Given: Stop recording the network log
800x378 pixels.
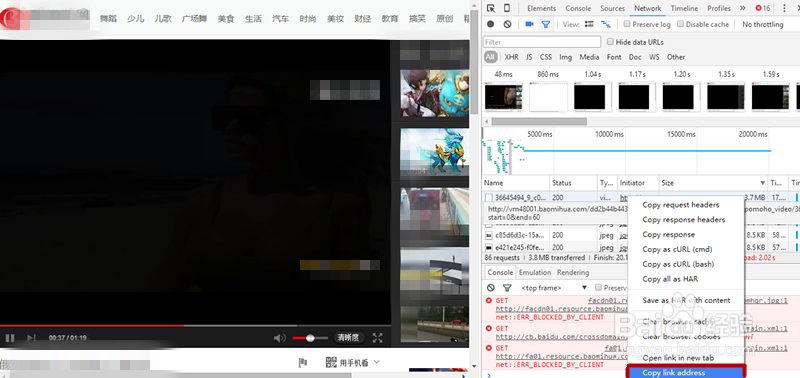Looking at the screenshot, I should (x=490, y=24).
